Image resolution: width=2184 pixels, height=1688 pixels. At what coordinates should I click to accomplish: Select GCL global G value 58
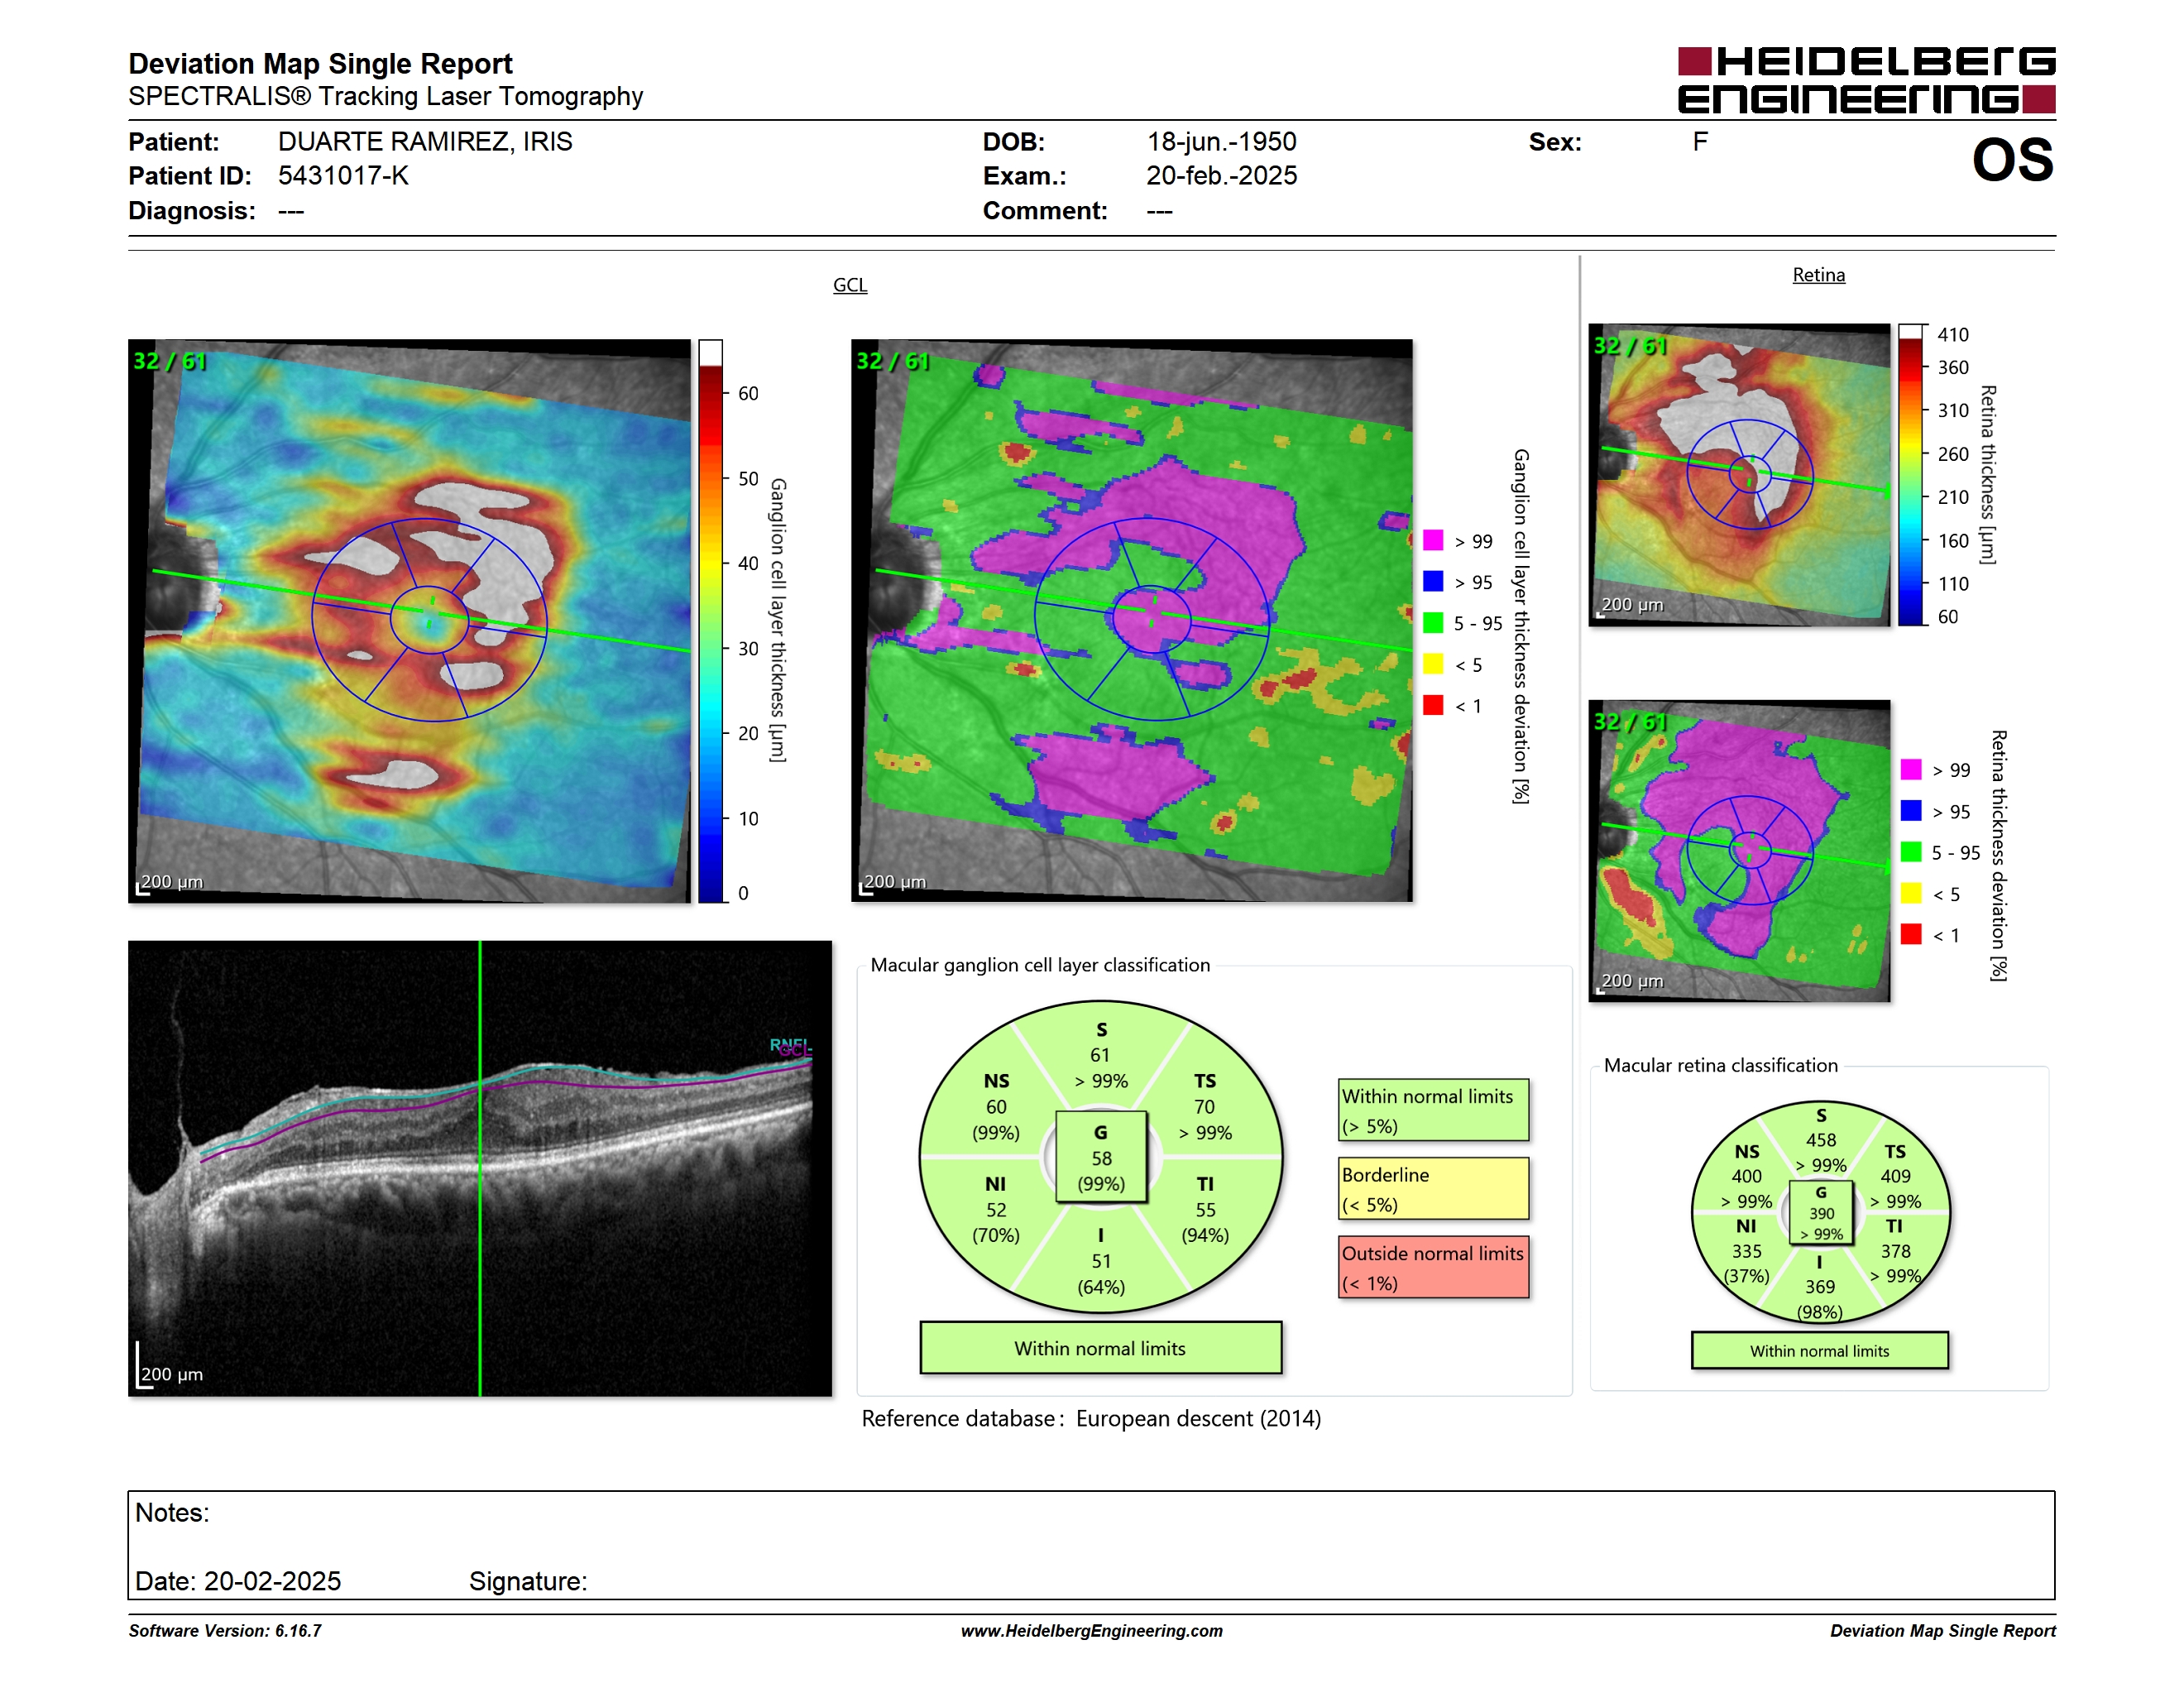tap(1101, 1158)
